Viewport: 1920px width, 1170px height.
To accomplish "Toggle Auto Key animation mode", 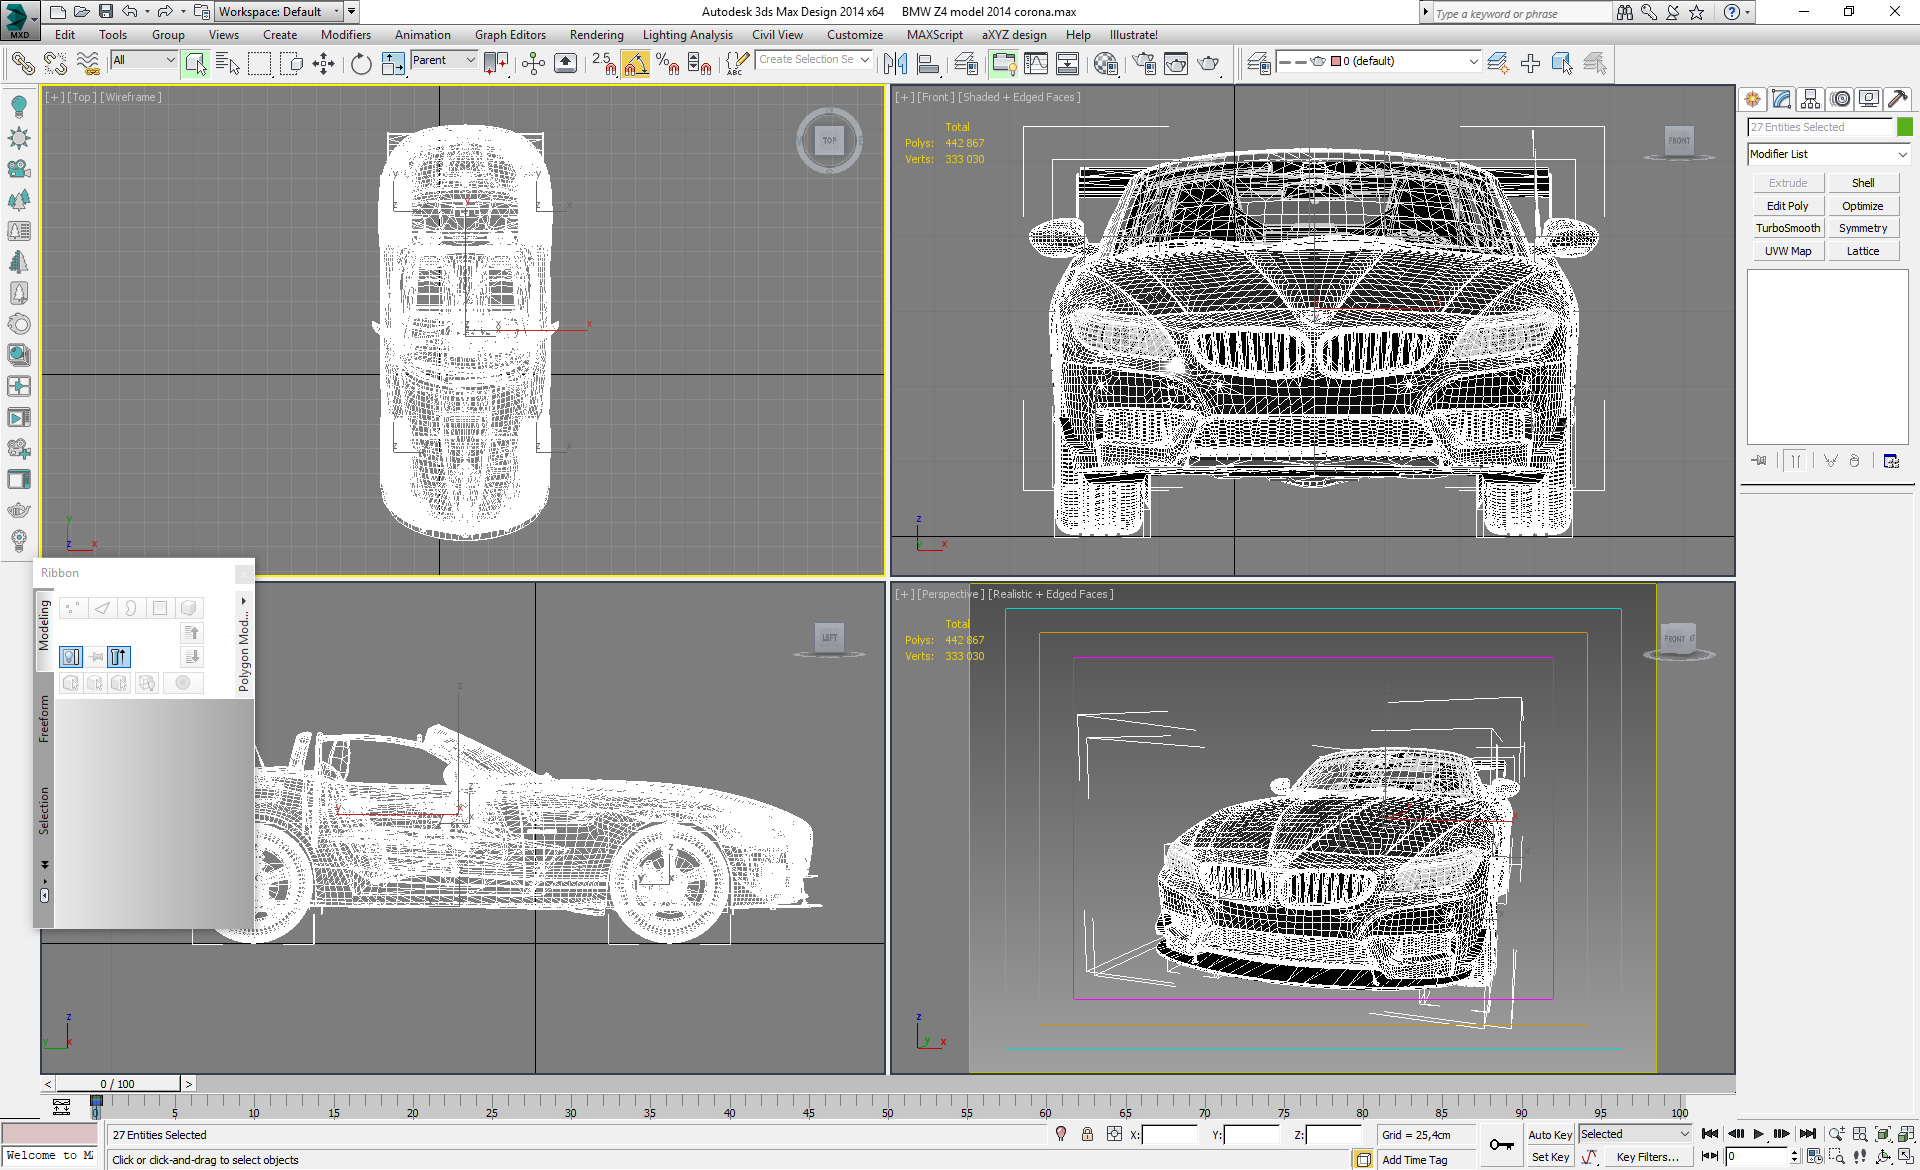I will click(1550, 1134).
